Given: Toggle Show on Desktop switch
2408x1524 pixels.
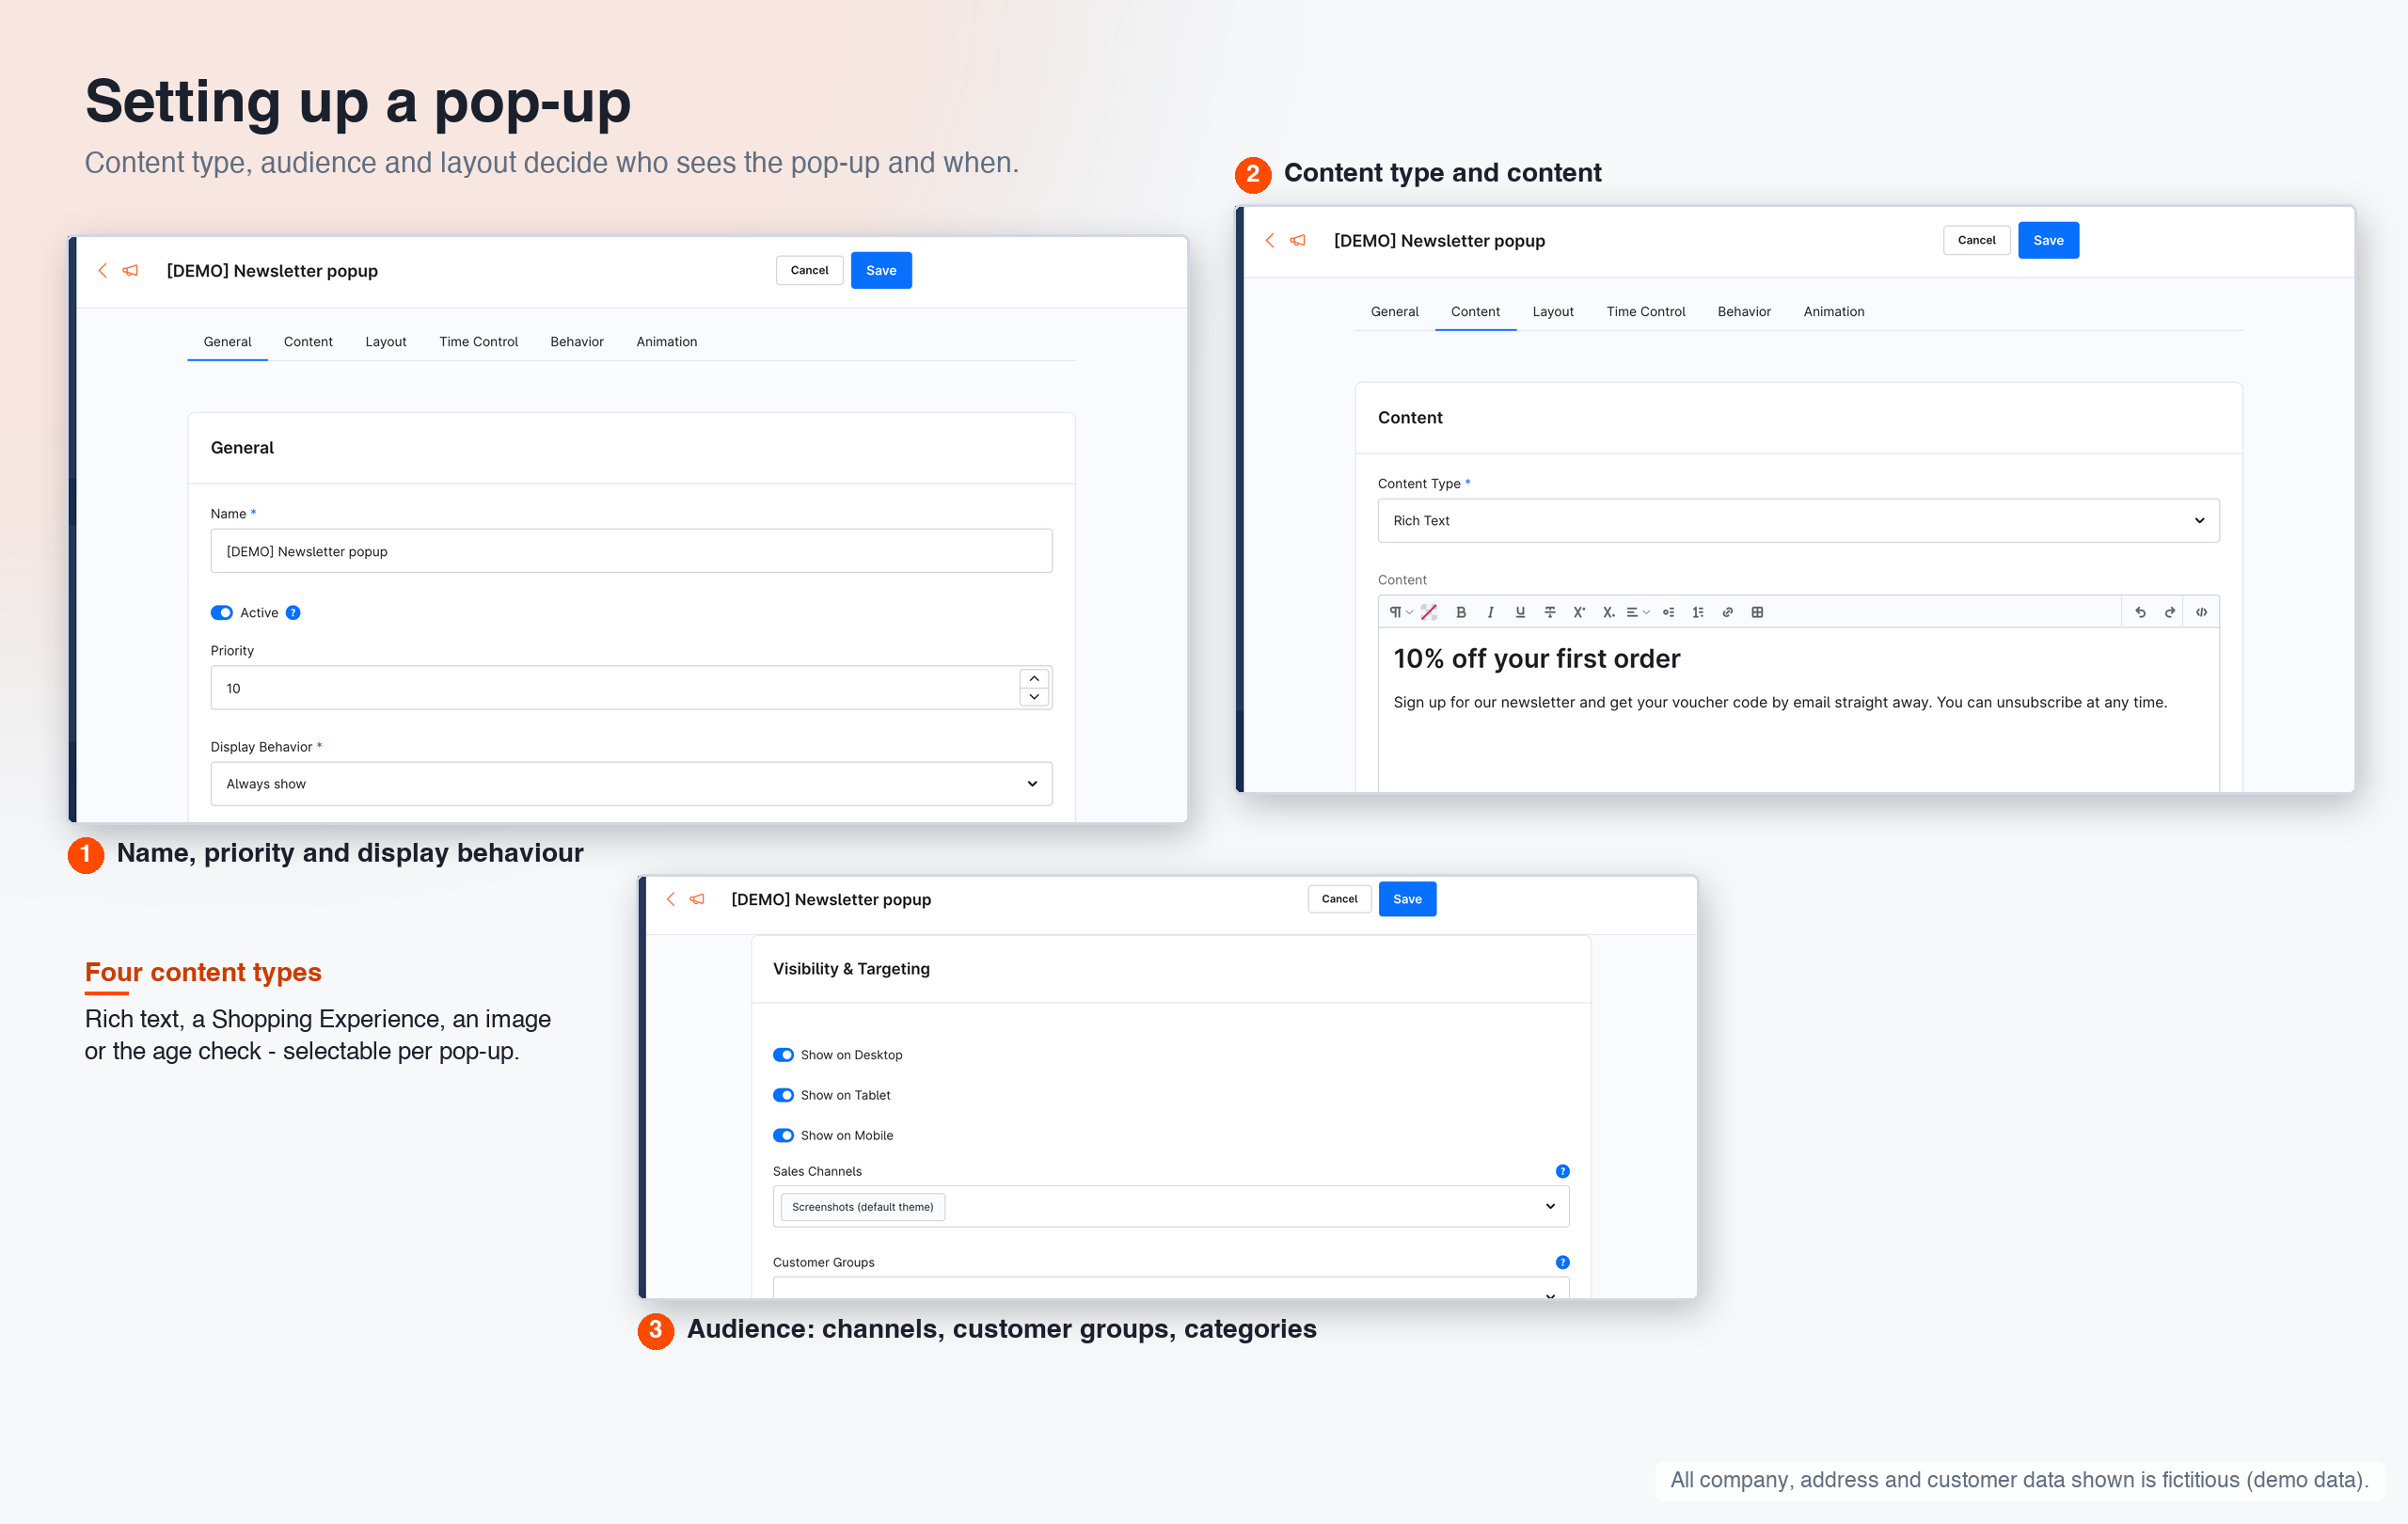Looking at the screenshot, I should point(783,1055).
